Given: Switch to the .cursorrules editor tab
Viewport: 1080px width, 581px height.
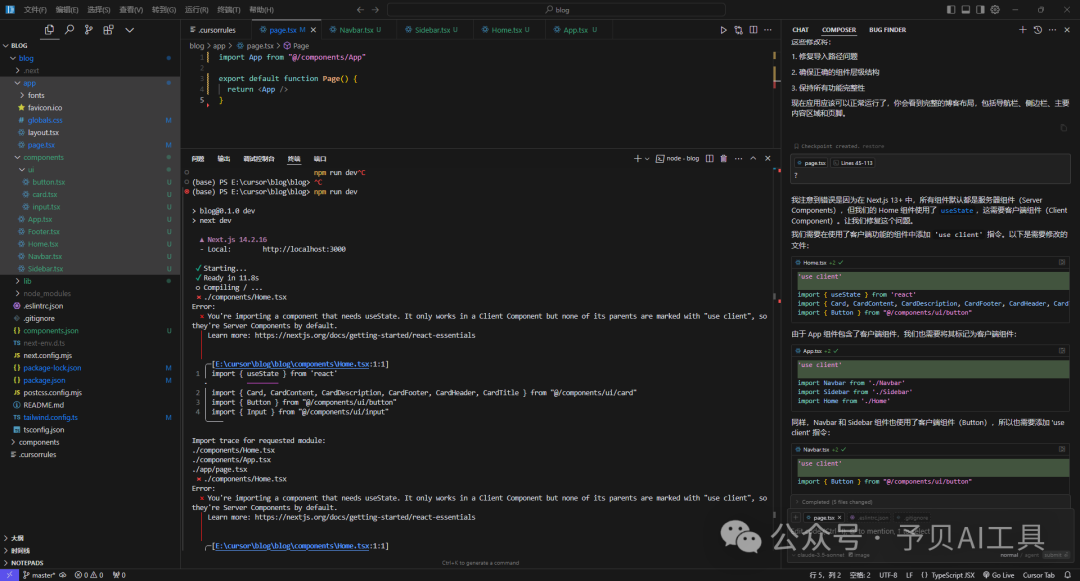Looking at the screenshot, I should (x=216, y=30).
